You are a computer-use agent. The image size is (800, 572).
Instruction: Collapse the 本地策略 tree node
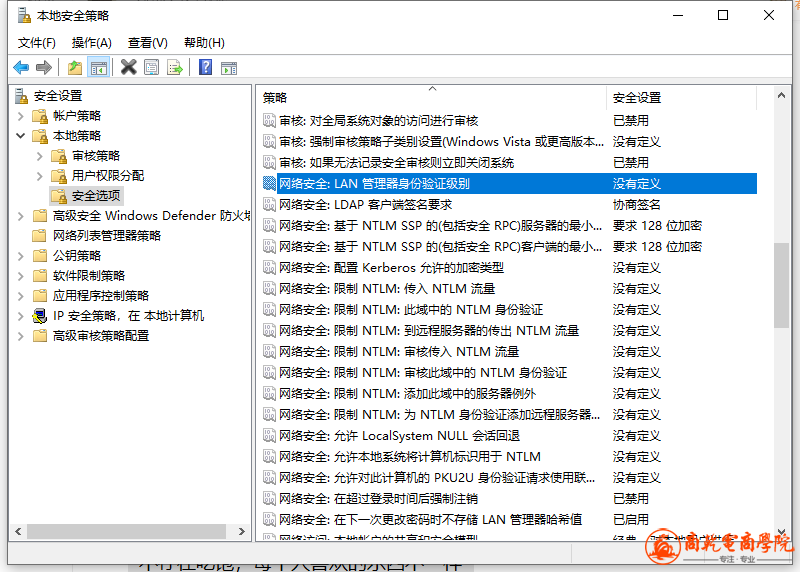[20, 136]
